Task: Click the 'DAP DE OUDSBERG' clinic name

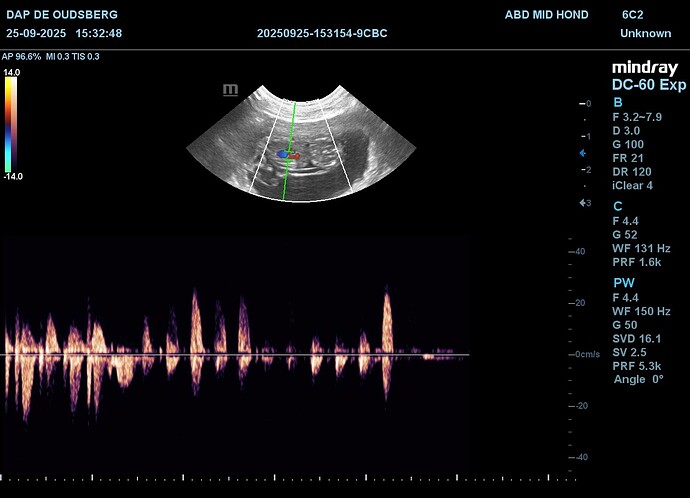Action: 62,15
